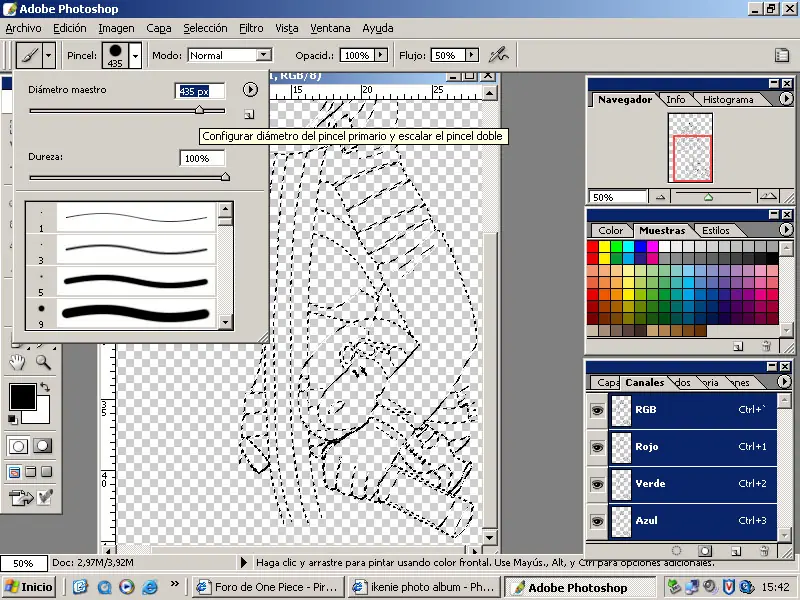The image size is (800, 600).
Task: Swap foreground and background colors
Action: 44,387
